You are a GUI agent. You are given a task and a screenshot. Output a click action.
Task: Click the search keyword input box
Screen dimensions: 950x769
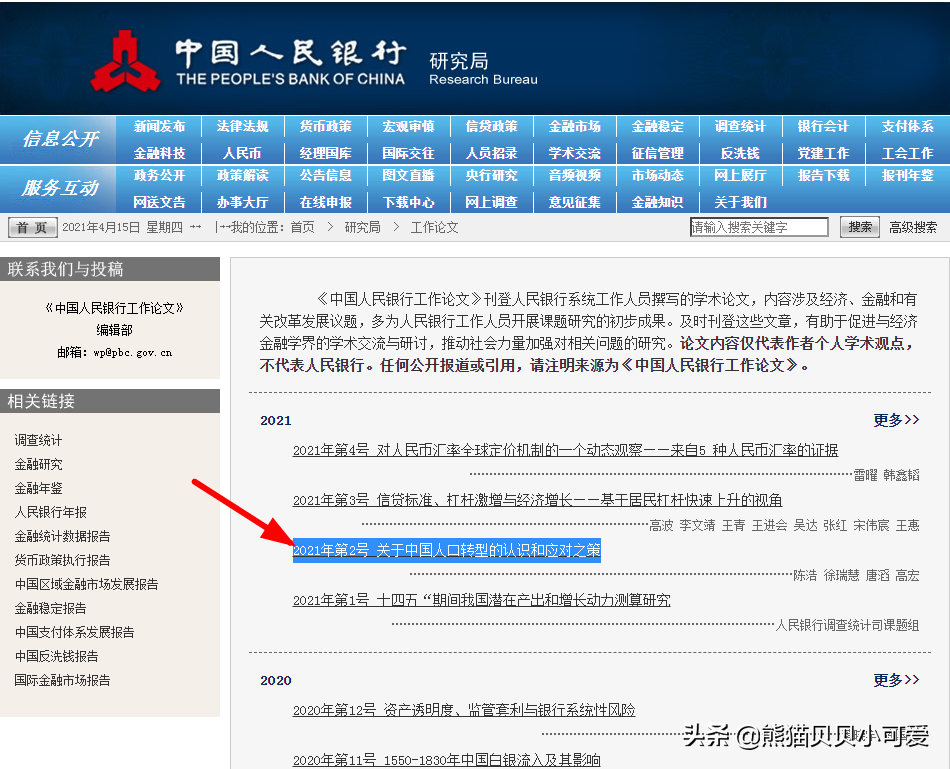tap(759, 227)
